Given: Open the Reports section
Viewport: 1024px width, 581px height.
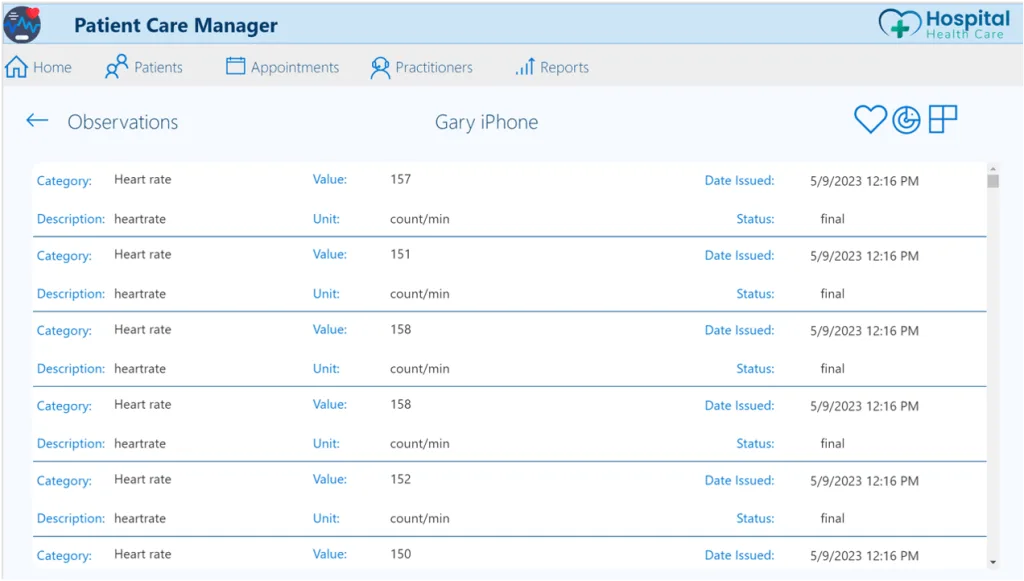Looking at the screenshot, I should click(552, 67).
